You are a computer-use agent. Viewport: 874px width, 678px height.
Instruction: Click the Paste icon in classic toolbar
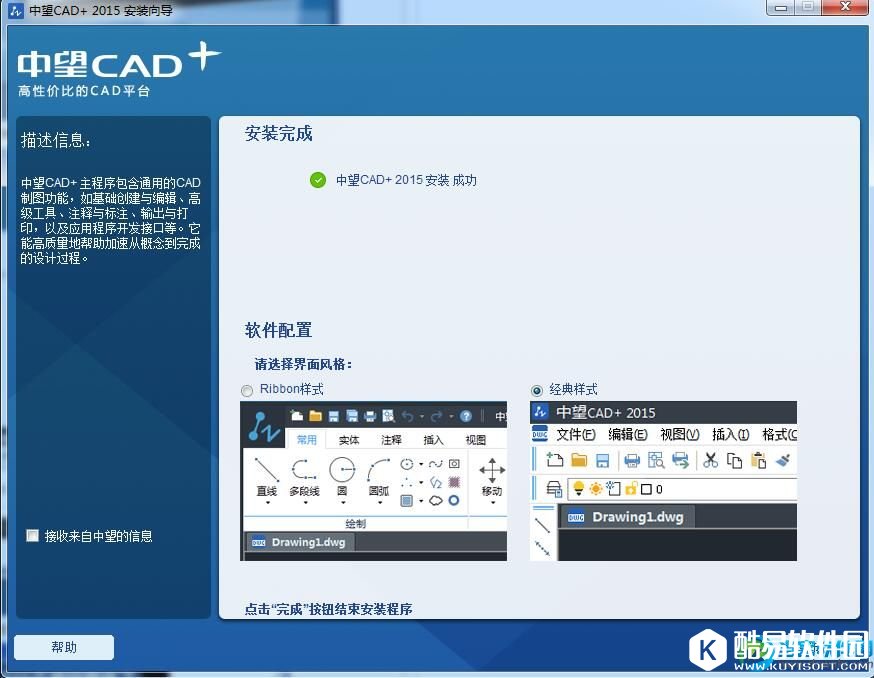[759, 461]
